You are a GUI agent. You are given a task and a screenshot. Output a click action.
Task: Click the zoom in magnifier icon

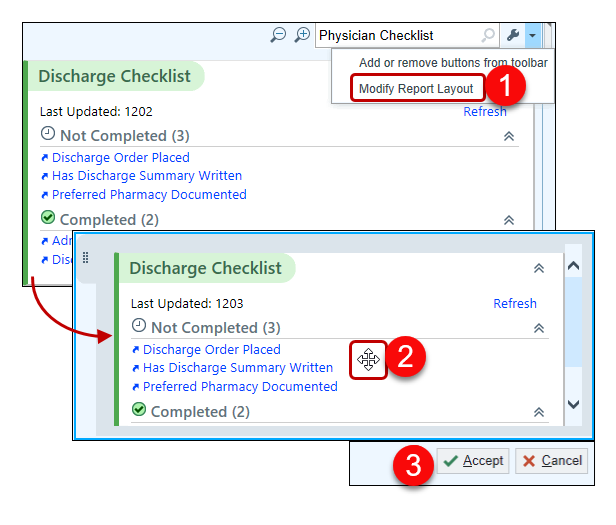(x=302, y=35)
